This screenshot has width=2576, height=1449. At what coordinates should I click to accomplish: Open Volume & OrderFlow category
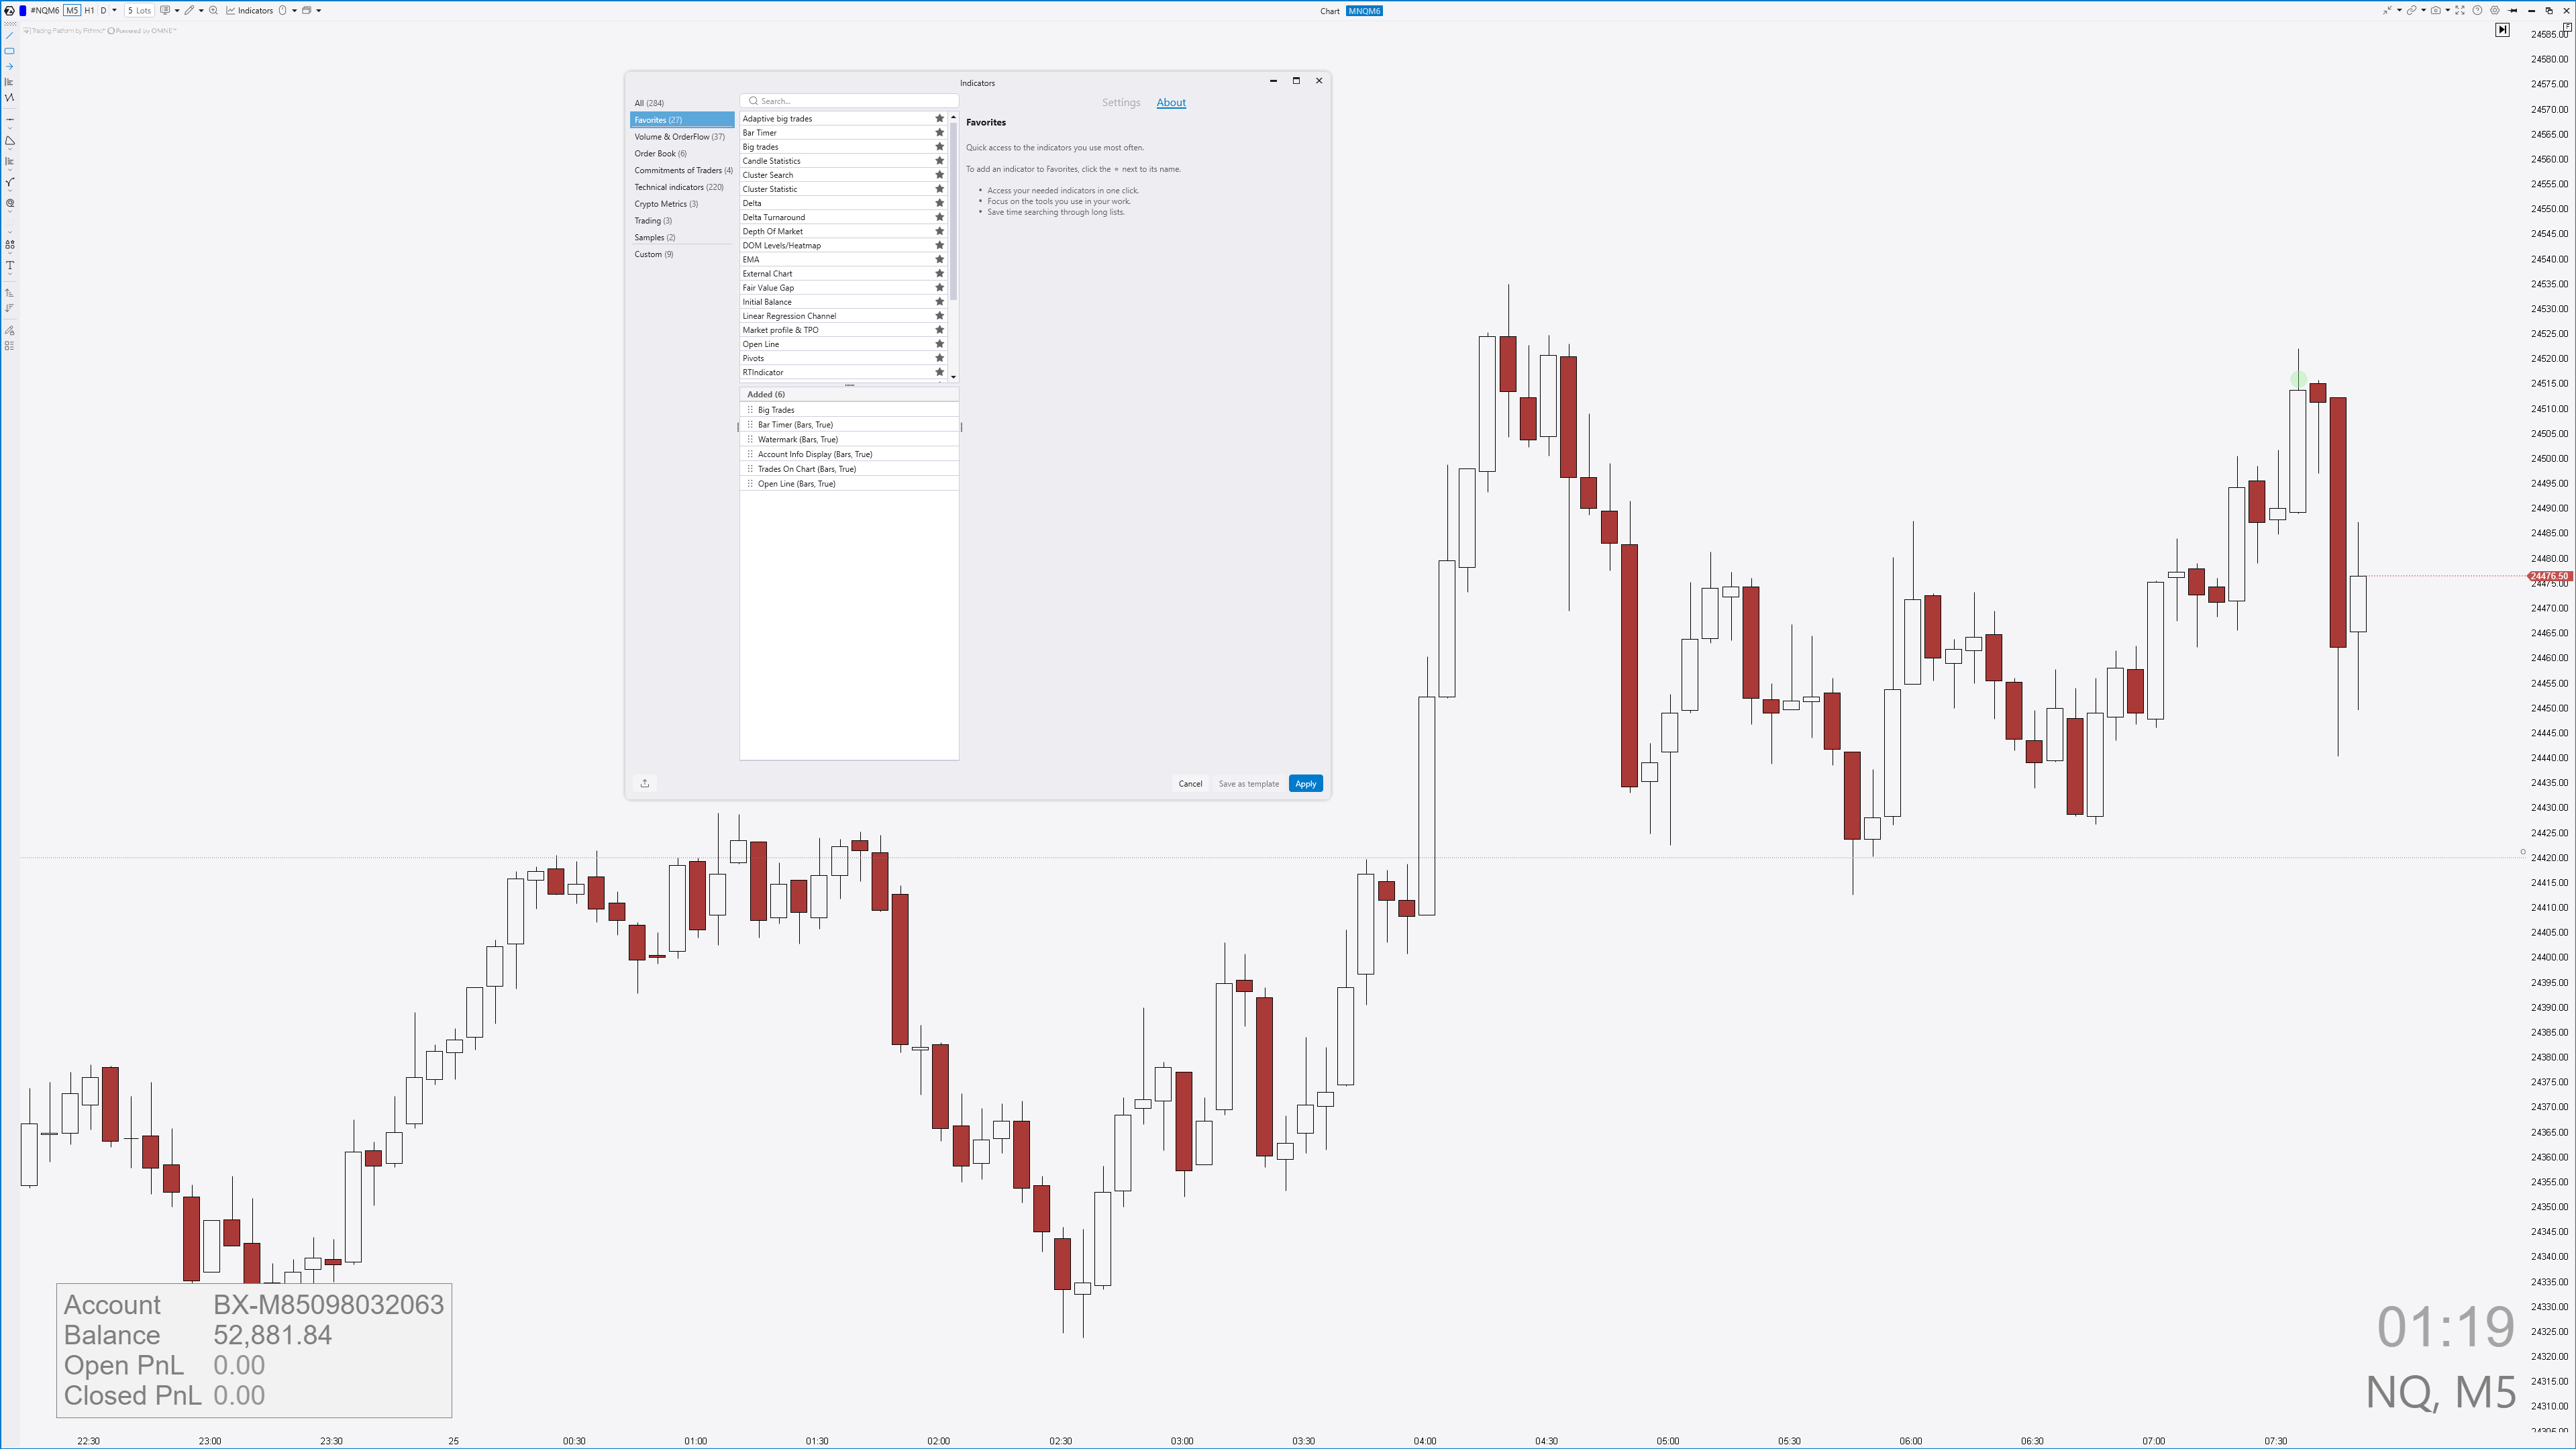(x=681, y=136)
